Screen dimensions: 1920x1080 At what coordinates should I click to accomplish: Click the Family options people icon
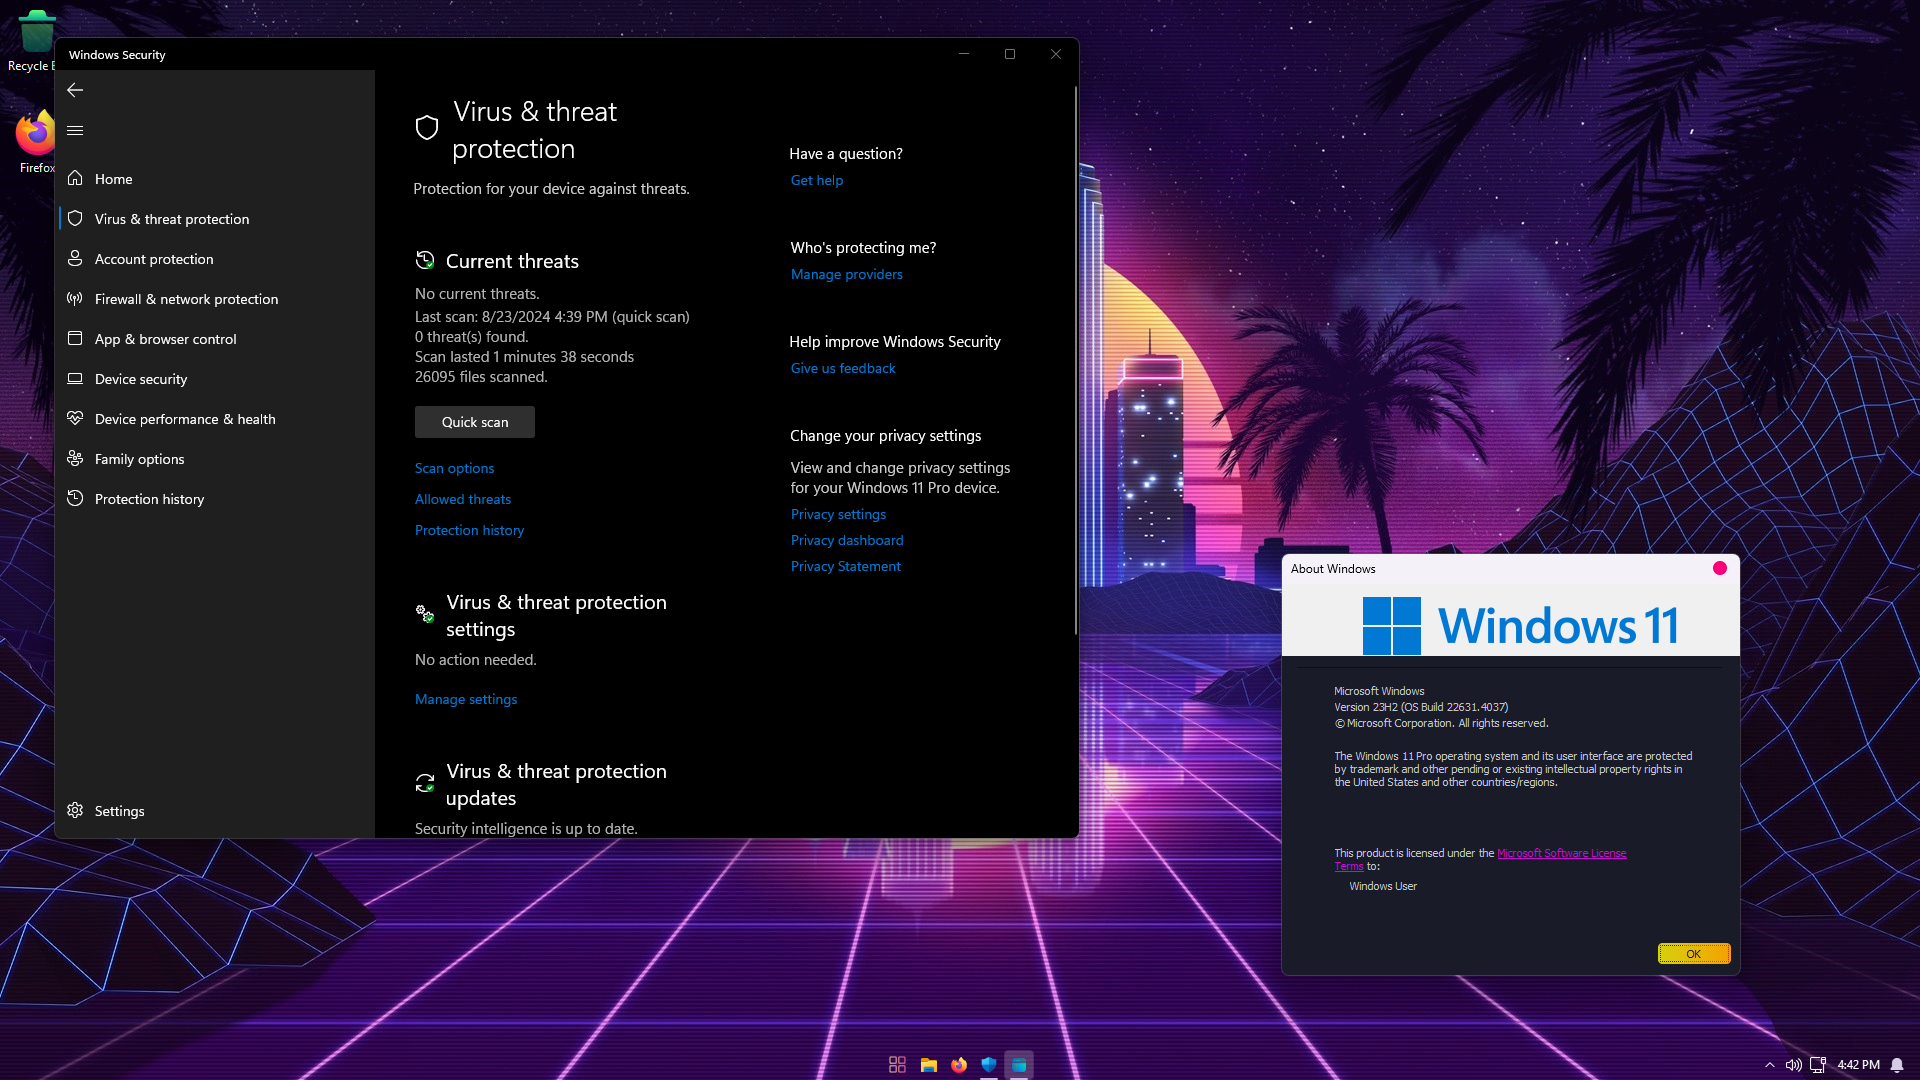coord(75,458)
